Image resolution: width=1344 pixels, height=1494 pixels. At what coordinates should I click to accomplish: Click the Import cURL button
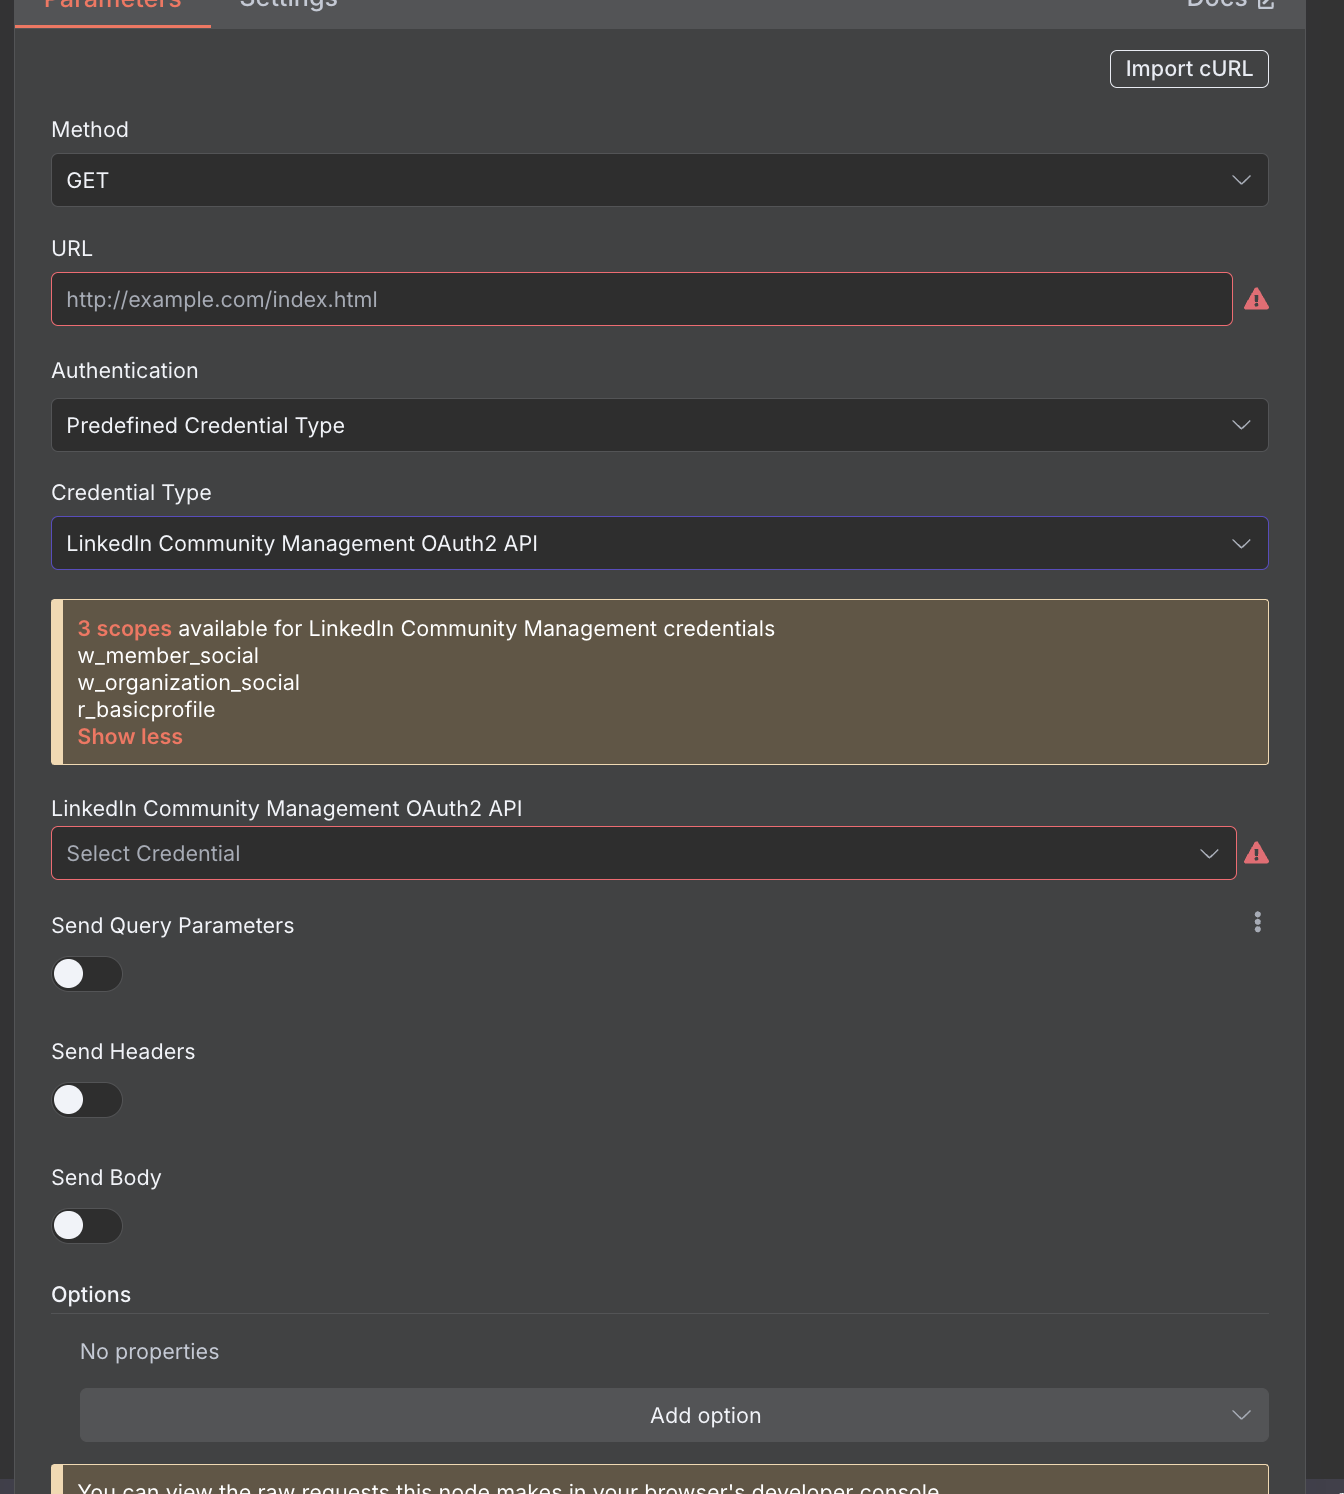pos(1189,69)
